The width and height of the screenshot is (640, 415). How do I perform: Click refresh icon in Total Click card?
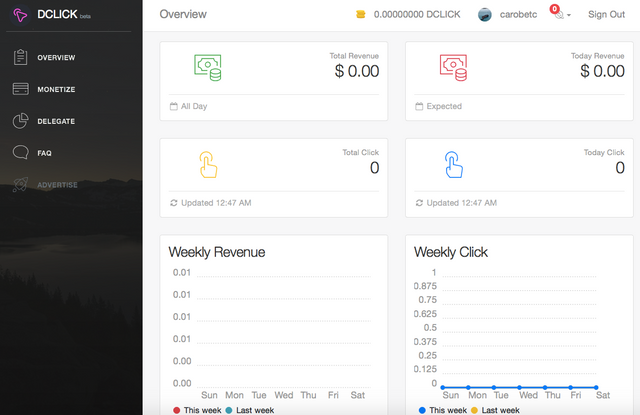(173, 203)
